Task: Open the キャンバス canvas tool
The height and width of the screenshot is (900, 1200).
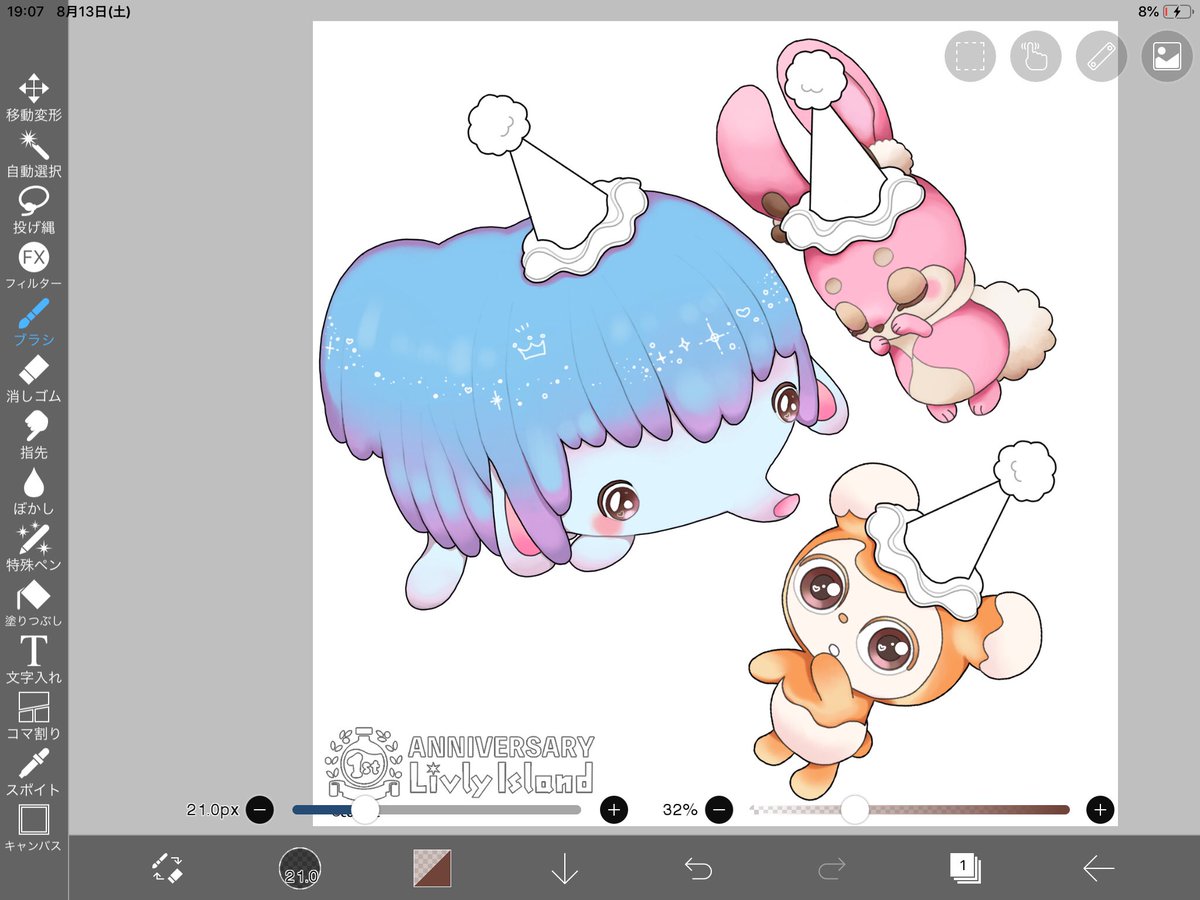Action: [34, 828]
